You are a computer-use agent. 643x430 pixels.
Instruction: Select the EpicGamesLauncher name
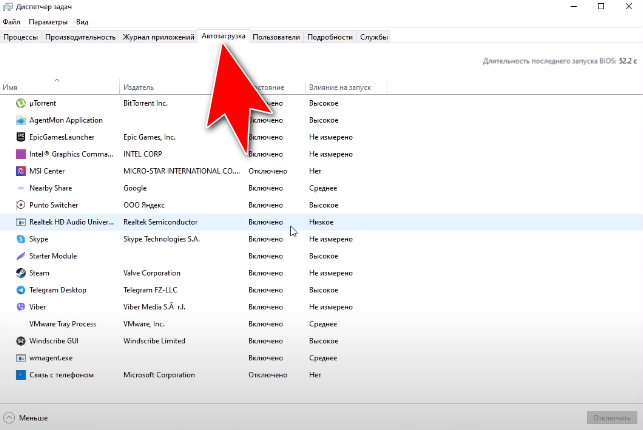tap(62, 137)
